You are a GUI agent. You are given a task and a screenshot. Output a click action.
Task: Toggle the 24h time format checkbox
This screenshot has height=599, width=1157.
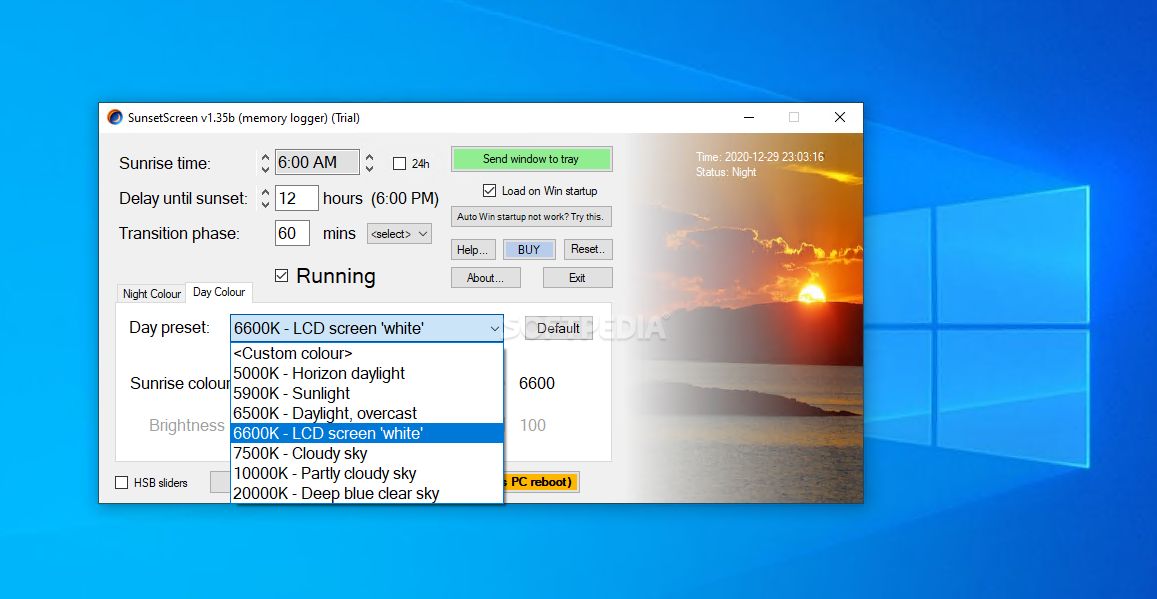point(399,164)
